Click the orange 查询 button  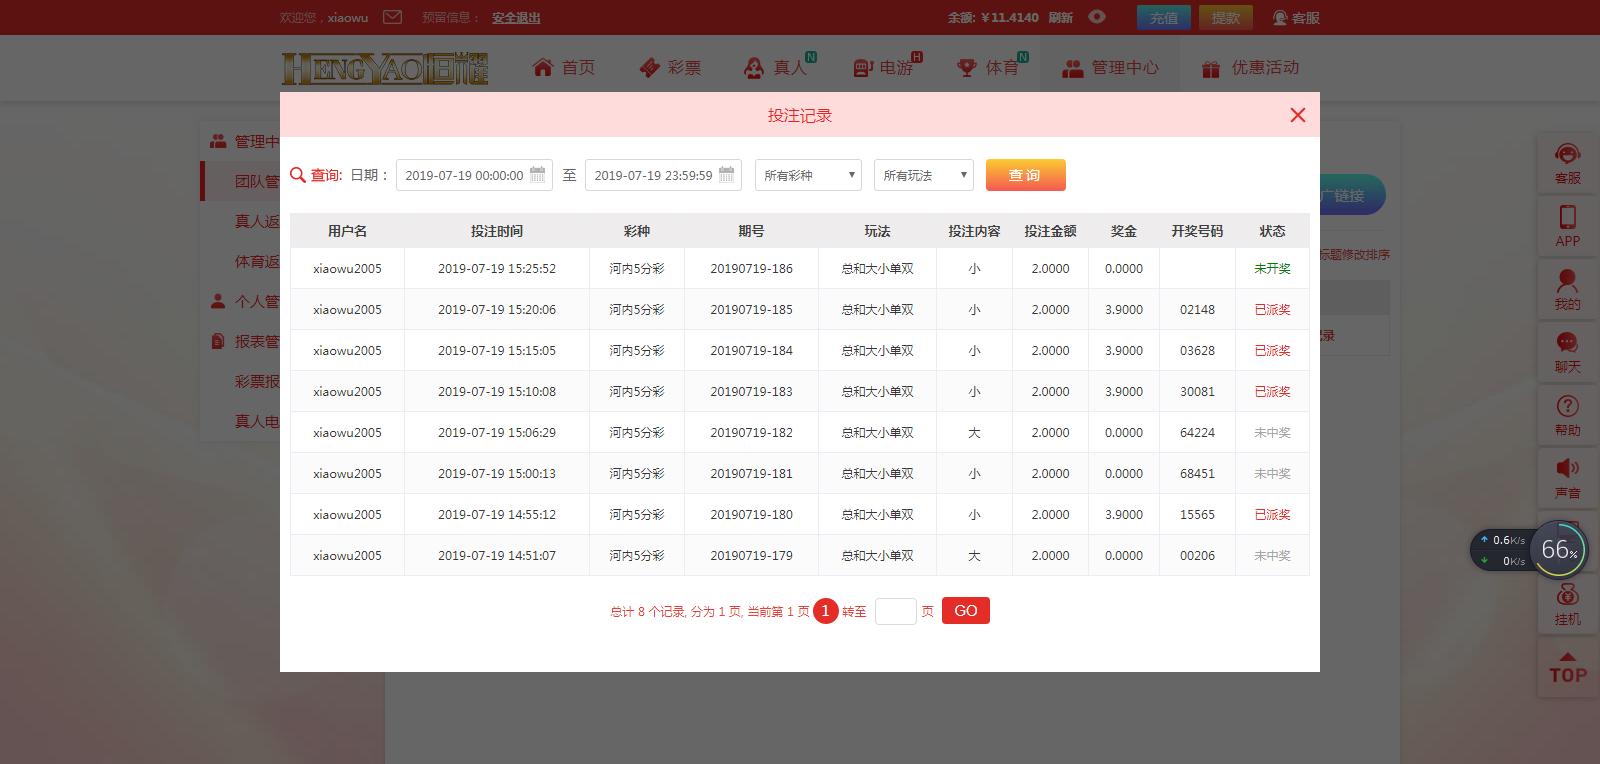(1025, 175)
